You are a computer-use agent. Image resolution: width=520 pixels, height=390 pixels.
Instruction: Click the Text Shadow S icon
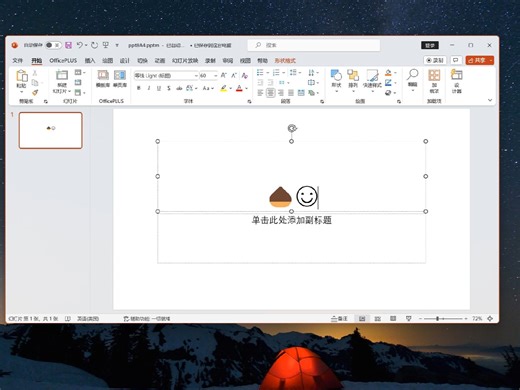(169, 88)
